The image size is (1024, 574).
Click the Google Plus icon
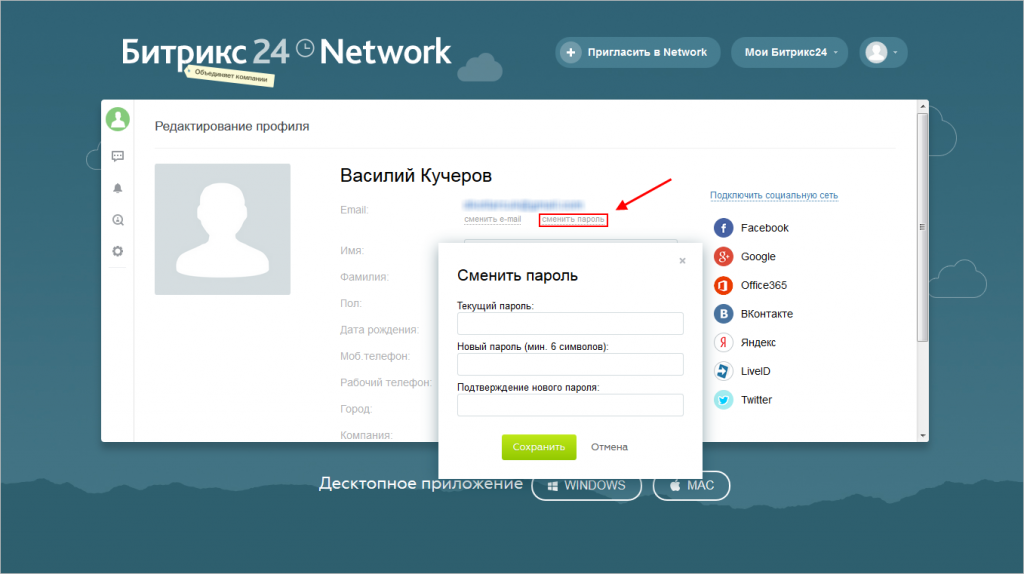(723, 257)
